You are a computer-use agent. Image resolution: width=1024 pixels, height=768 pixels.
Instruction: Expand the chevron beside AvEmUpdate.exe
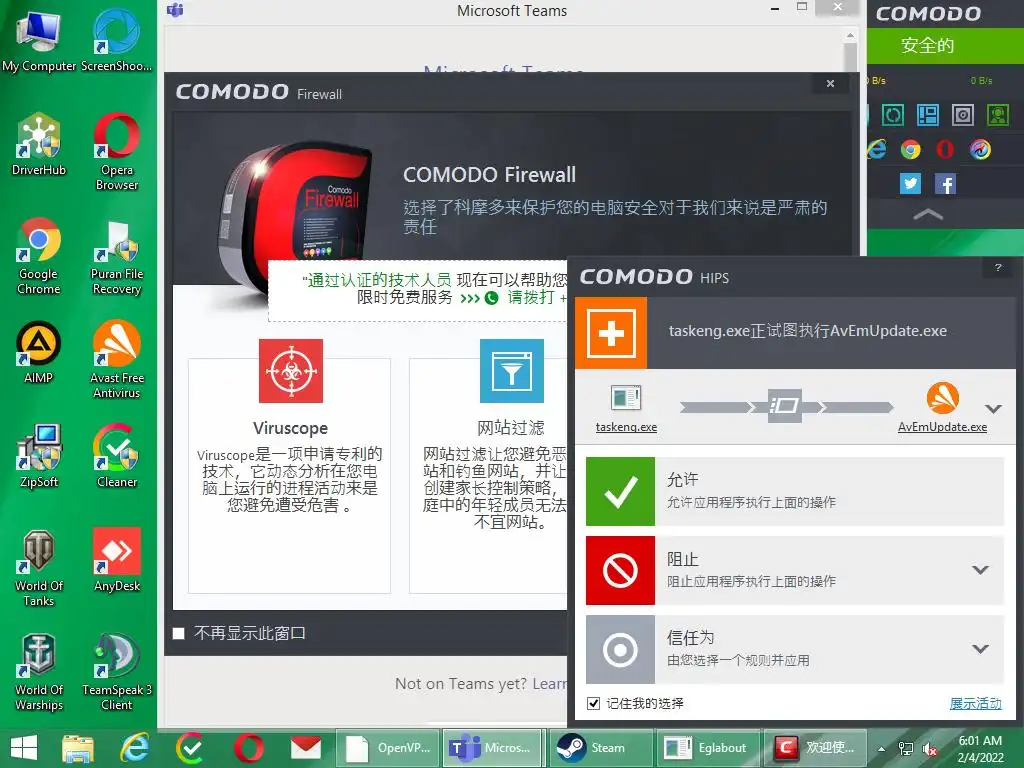click(x=993, y=409)
